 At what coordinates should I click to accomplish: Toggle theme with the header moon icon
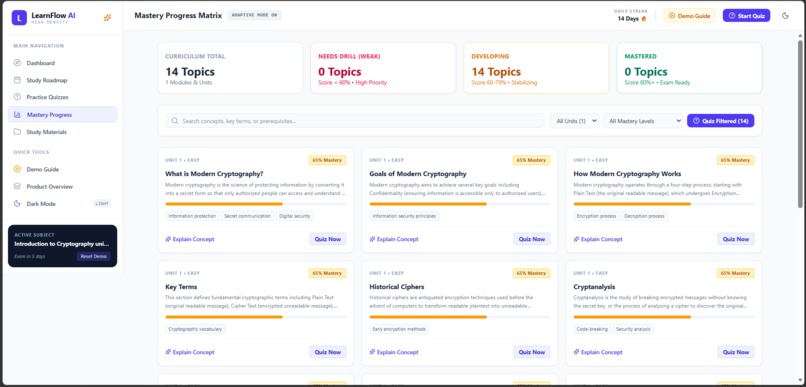coord(785,16)
